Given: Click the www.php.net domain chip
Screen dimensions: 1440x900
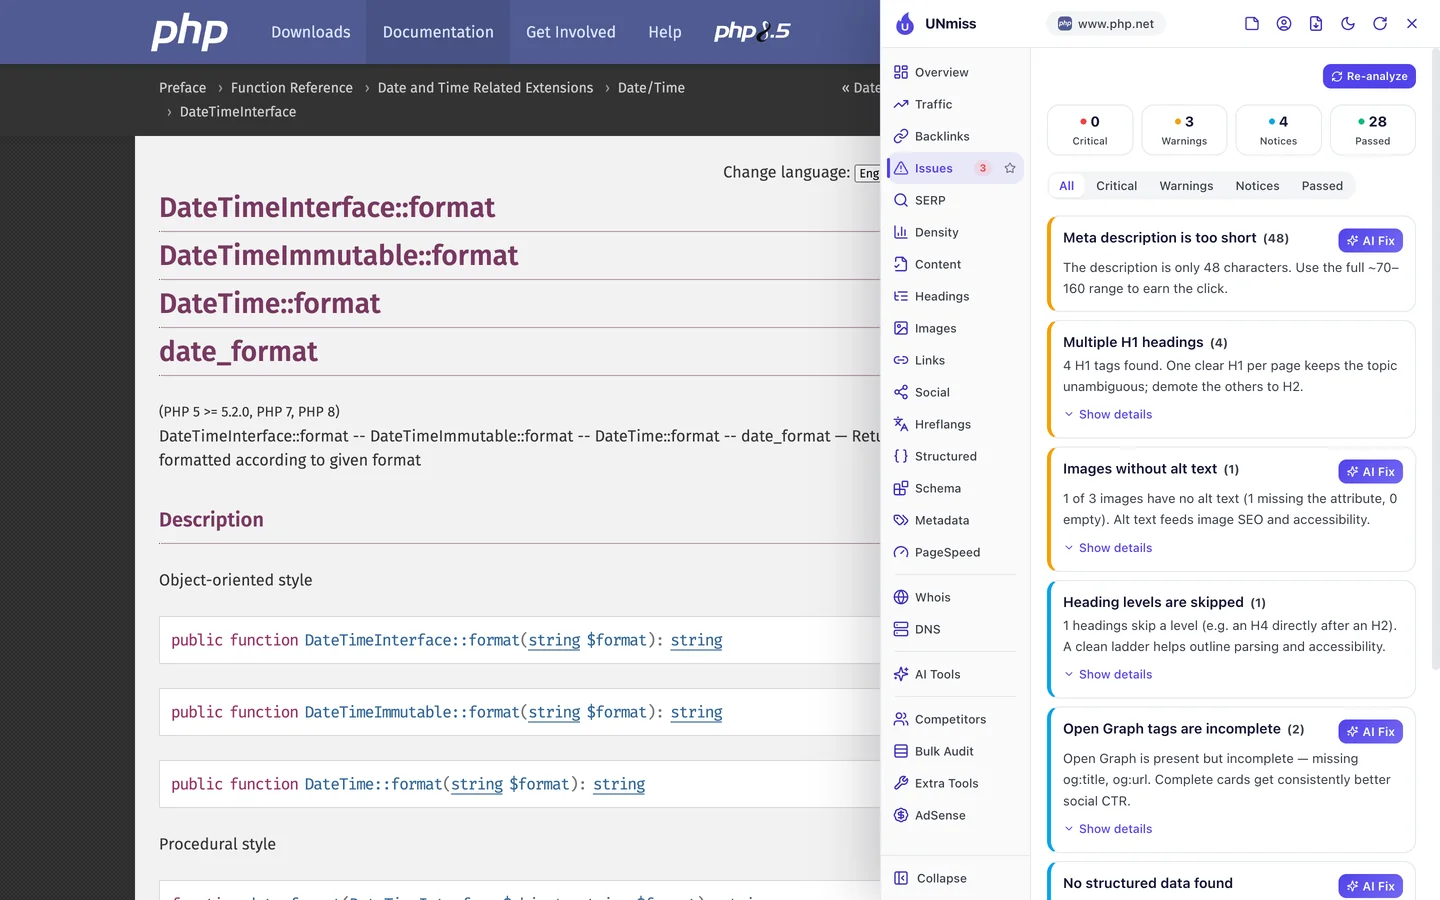Looking at the screenshot, I should (1106, 24).
